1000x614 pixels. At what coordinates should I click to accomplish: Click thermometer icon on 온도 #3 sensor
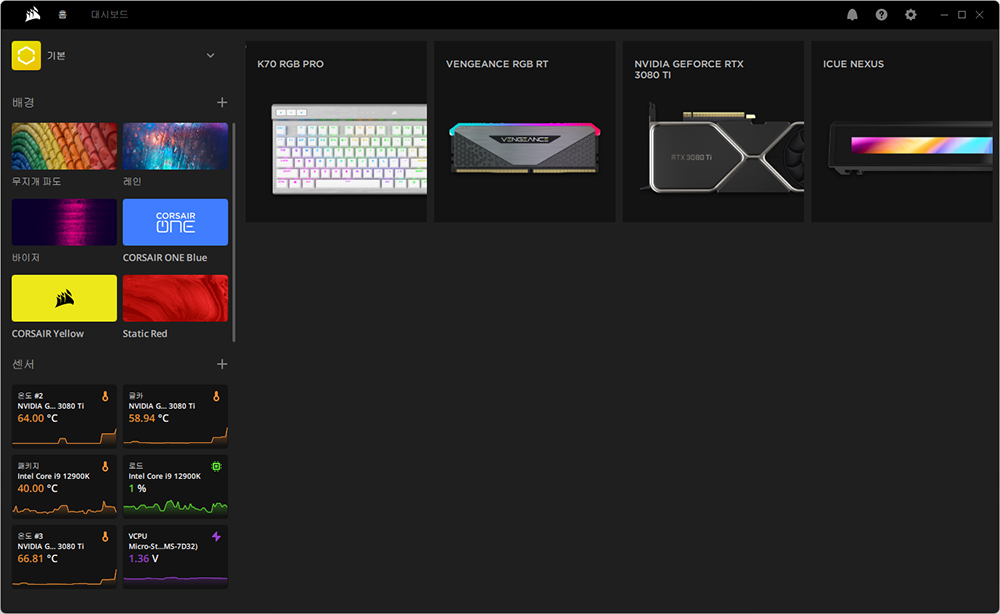105,537
